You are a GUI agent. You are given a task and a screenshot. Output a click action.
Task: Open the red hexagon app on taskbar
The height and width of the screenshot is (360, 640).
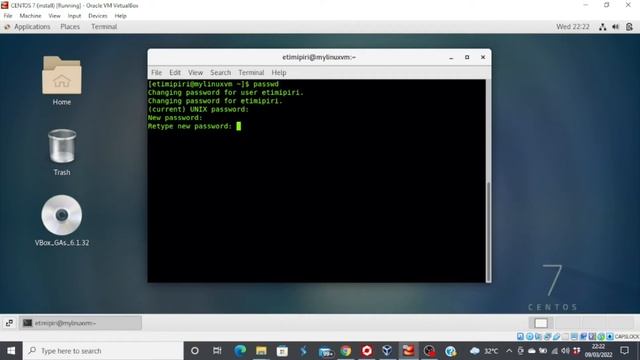pyautogui.click(x=367, y=351)
